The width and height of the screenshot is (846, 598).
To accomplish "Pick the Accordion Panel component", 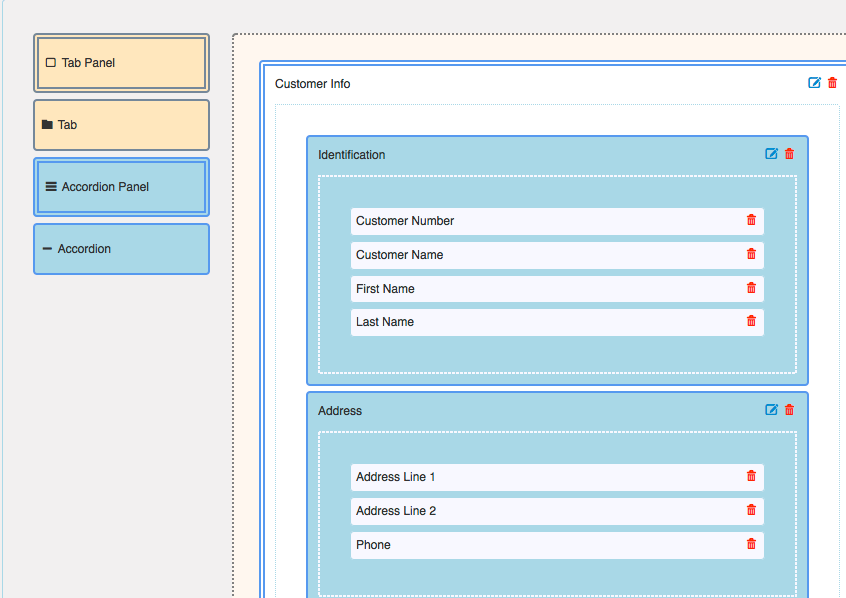I will coord(121,187).
